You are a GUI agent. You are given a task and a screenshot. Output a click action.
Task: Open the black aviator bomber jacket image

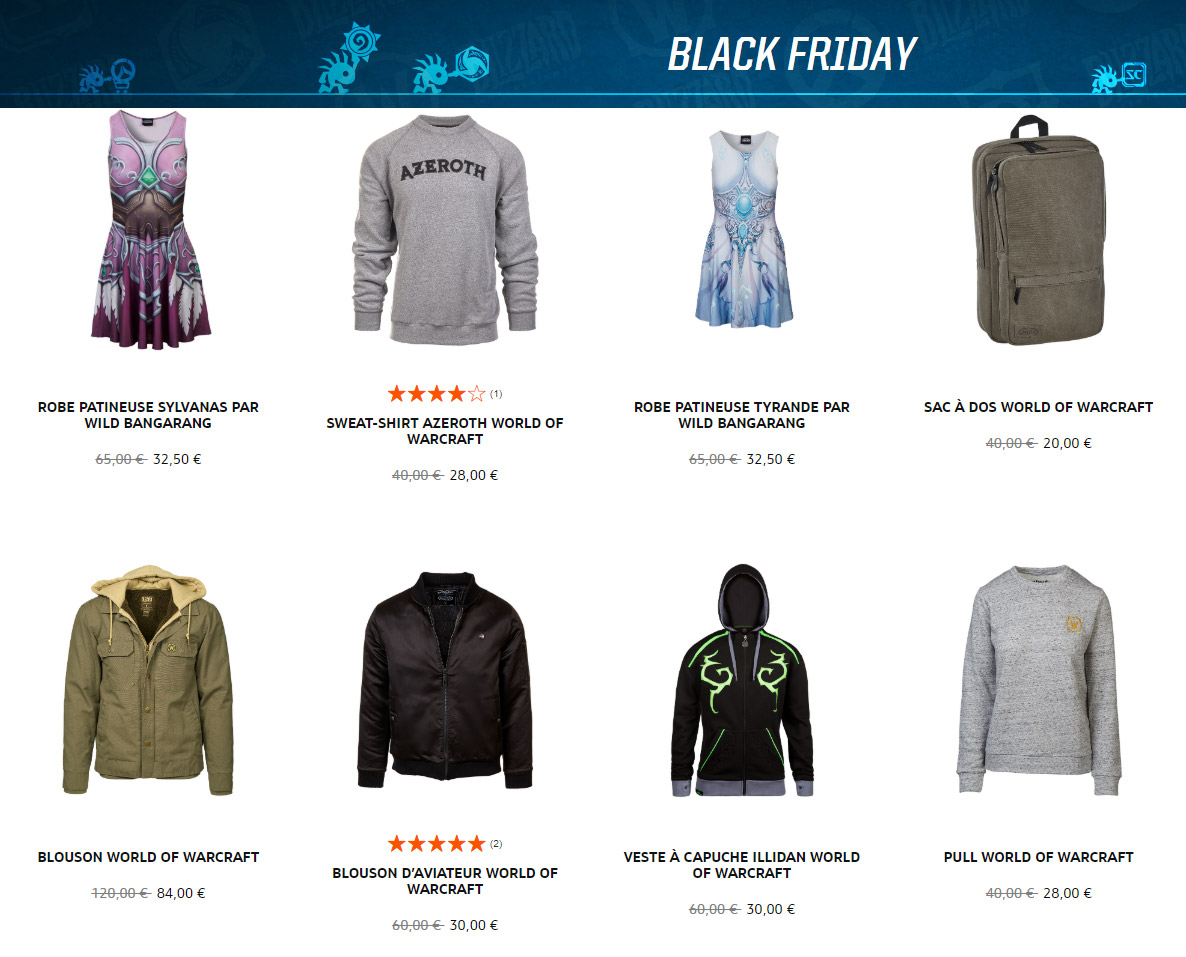click(445, 679)
